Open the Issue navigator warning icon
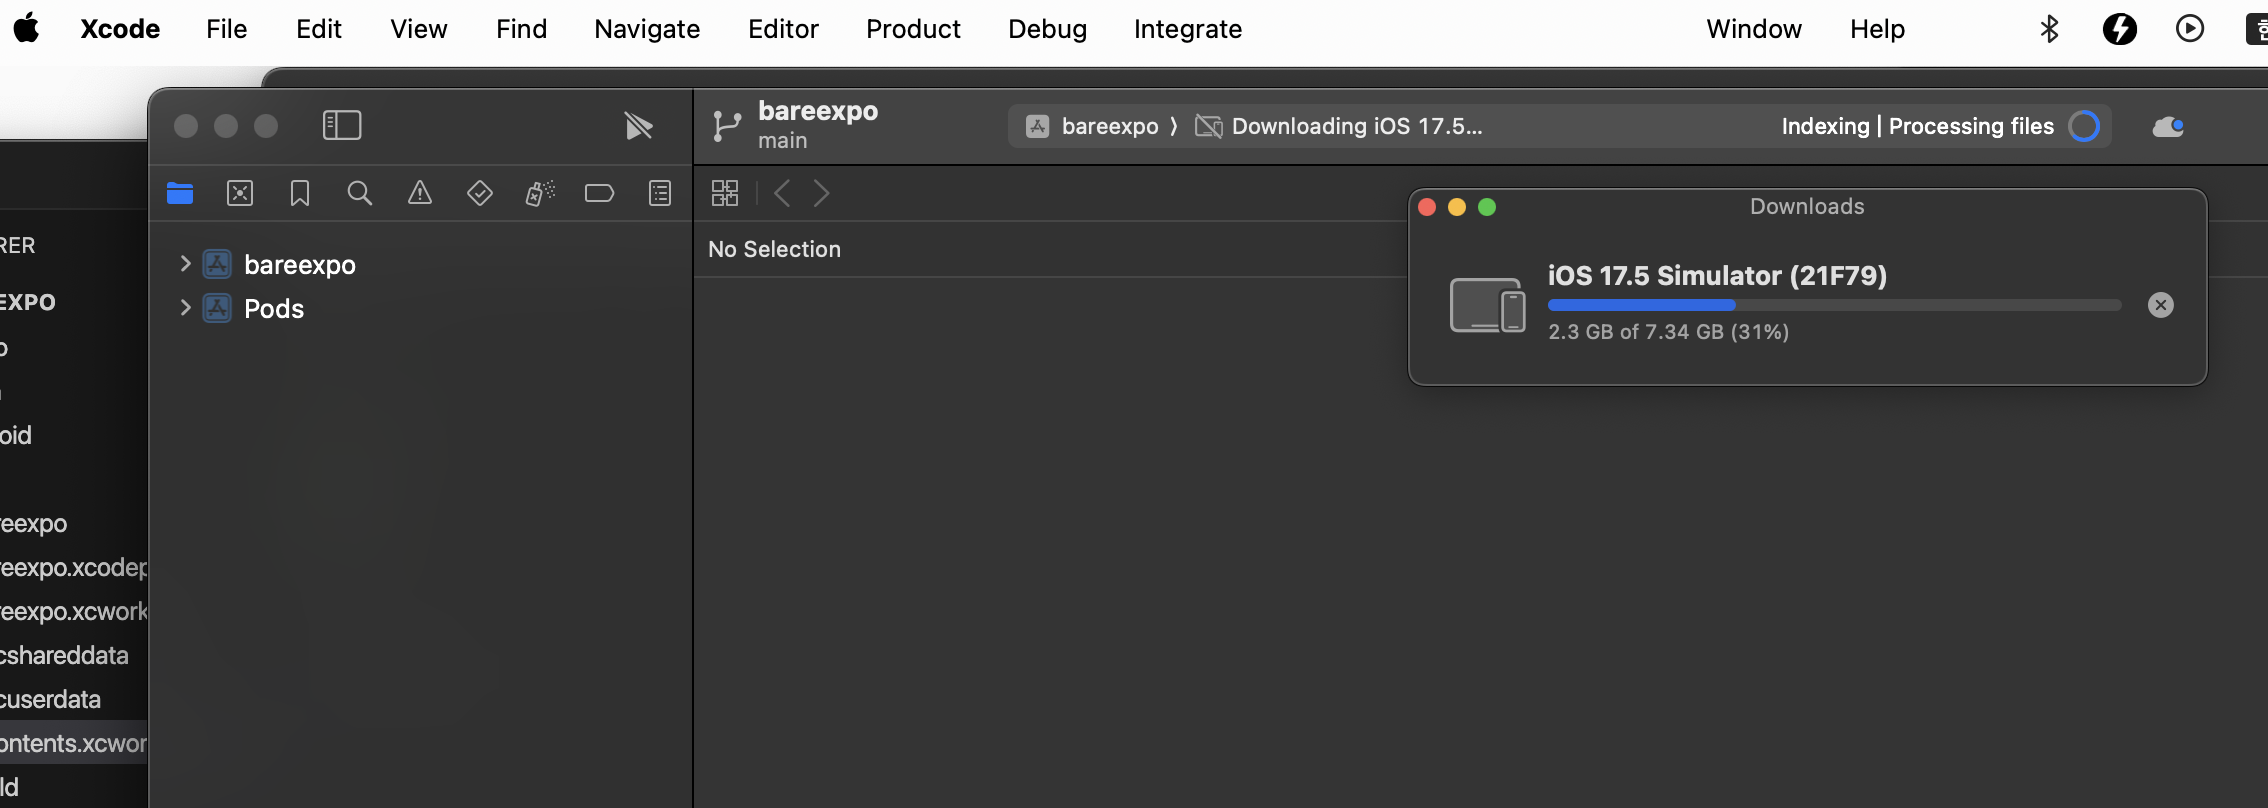Image resolution: width=2268 pixels, height=808 pixels. pos(420,193)
